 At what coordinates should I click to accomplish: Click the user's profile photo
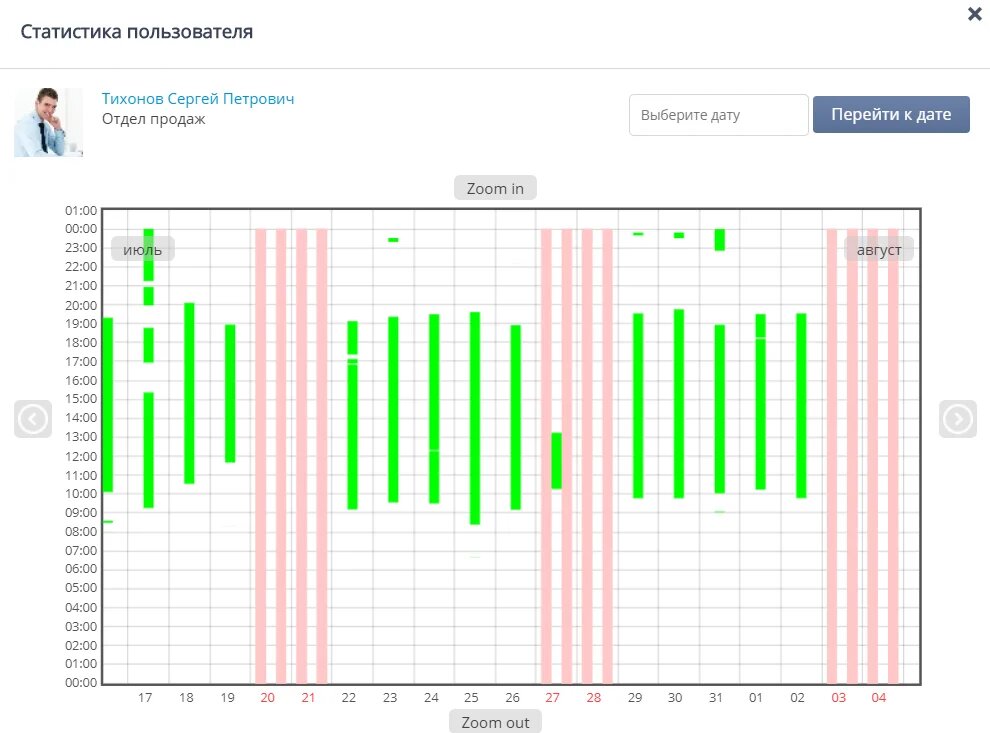49,122
